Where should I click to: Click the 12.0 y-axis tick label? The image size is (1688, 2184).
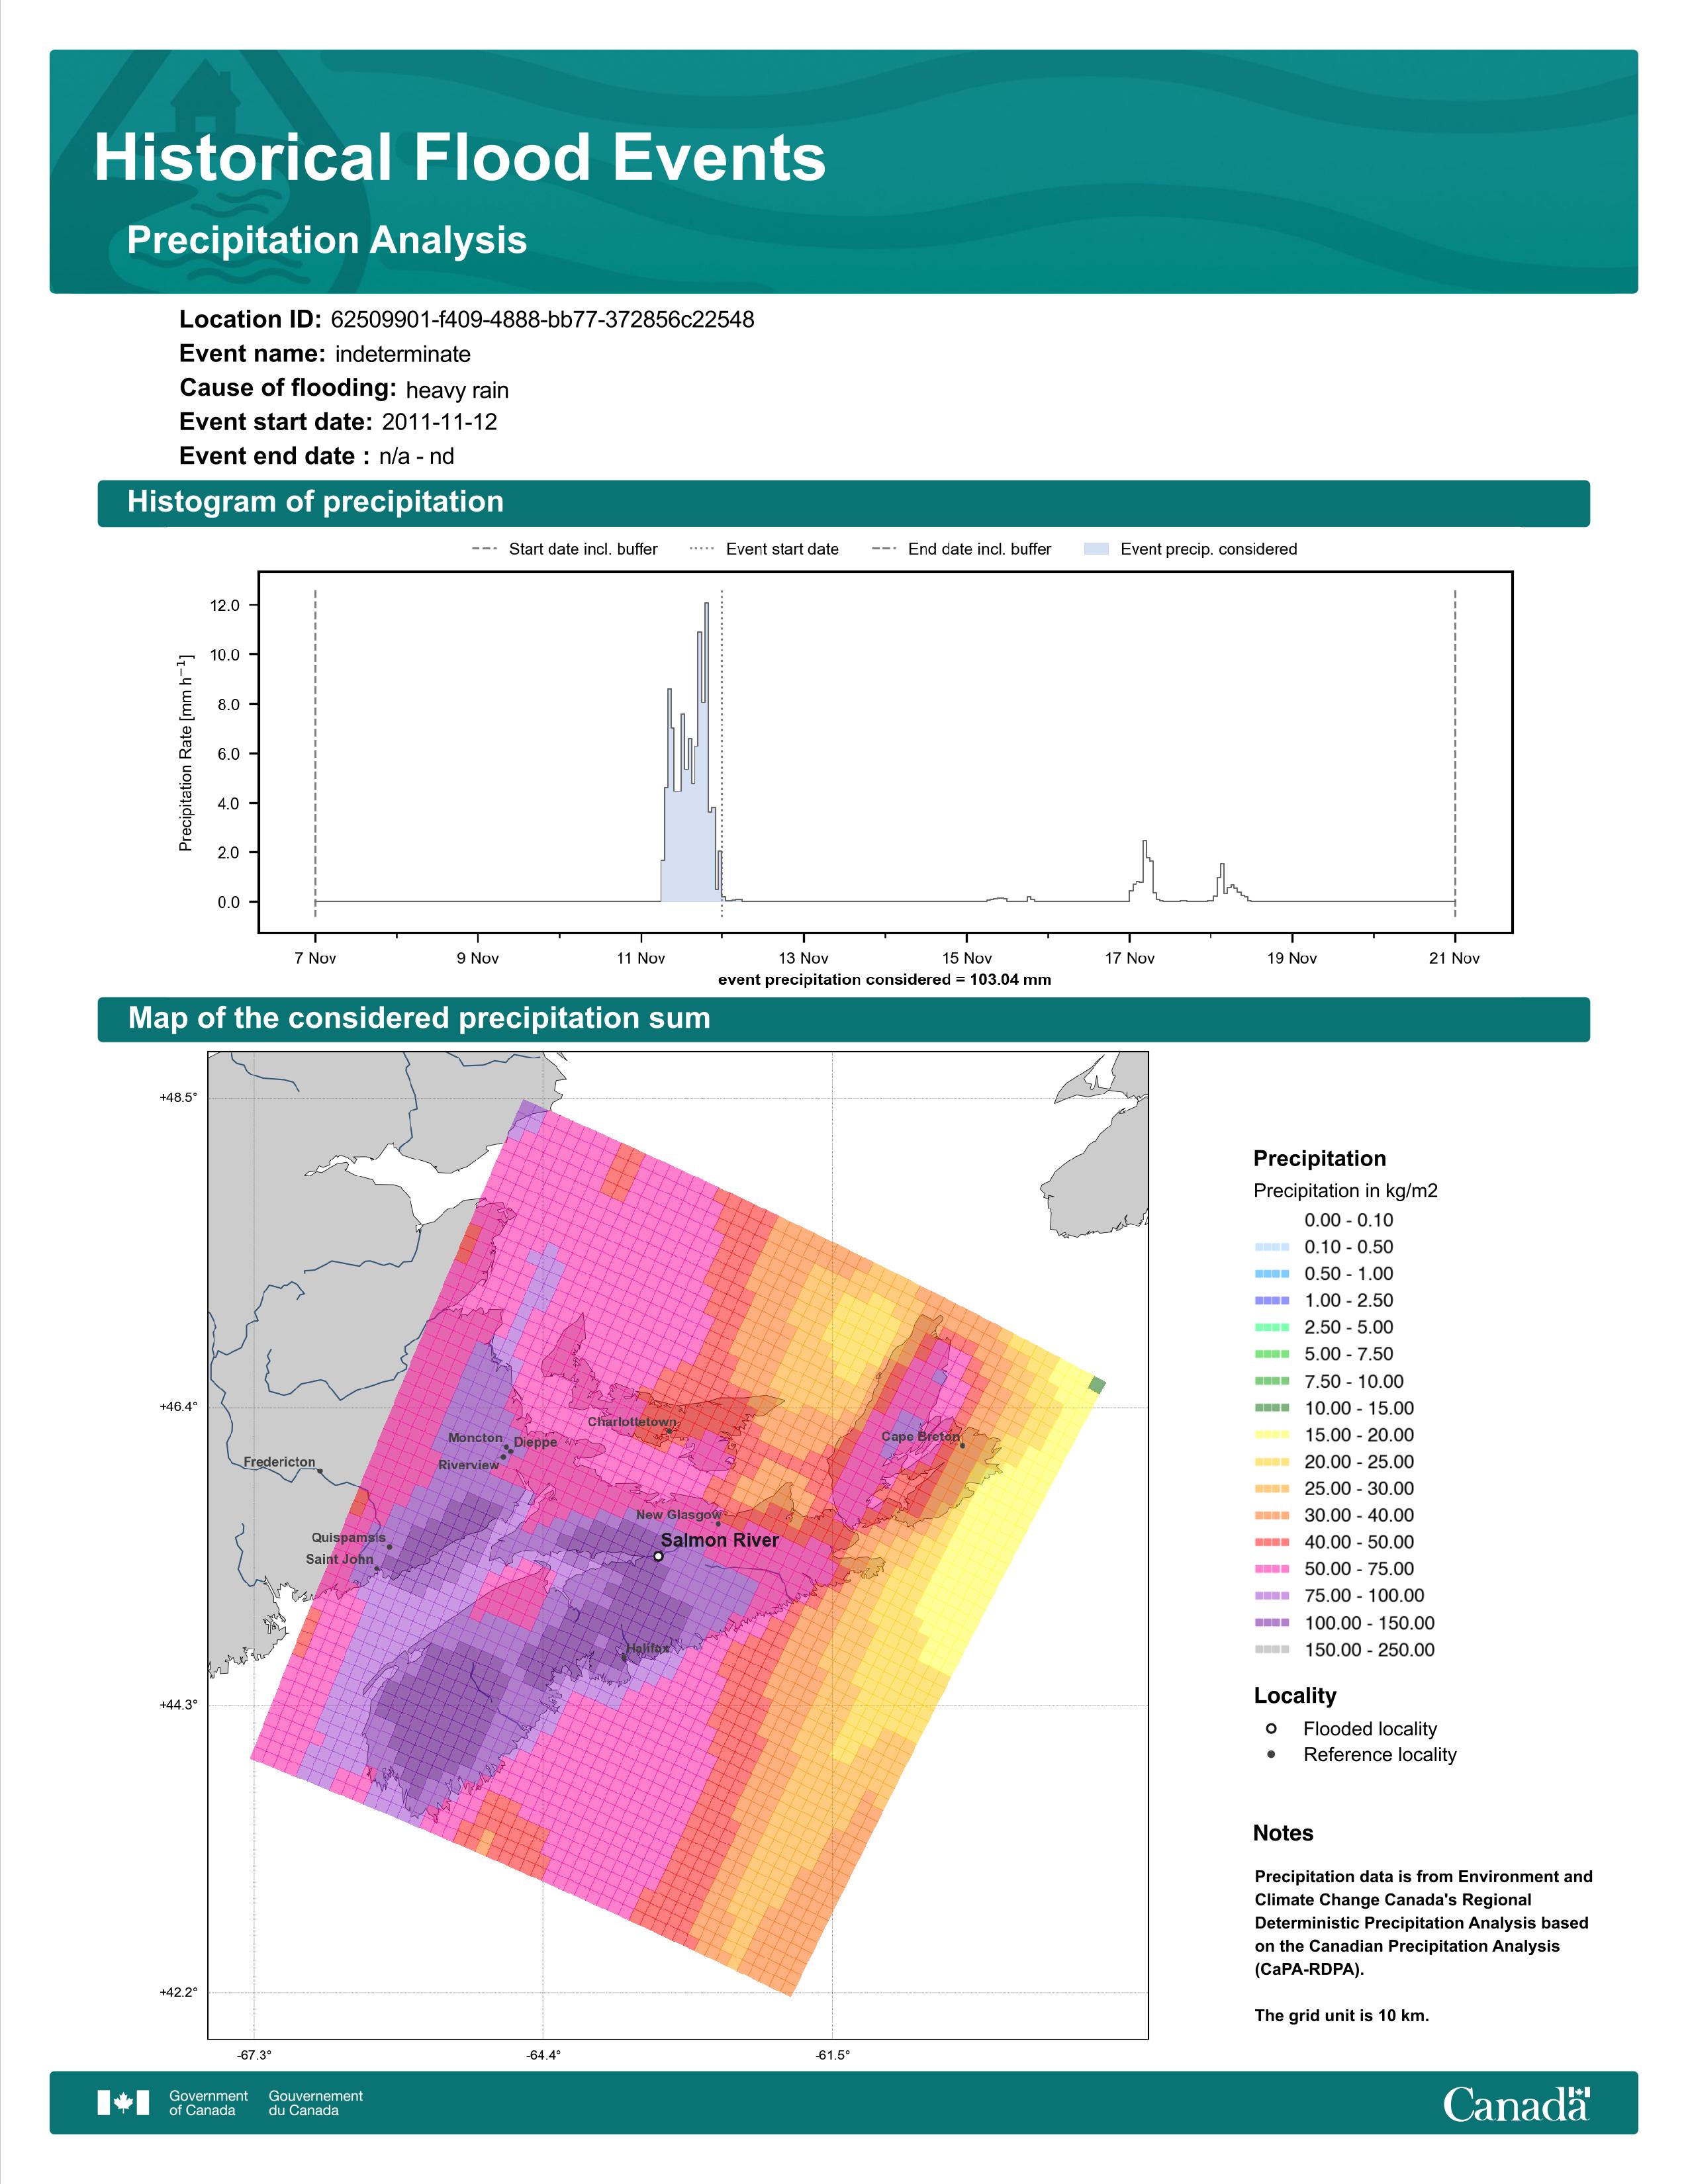226,606
